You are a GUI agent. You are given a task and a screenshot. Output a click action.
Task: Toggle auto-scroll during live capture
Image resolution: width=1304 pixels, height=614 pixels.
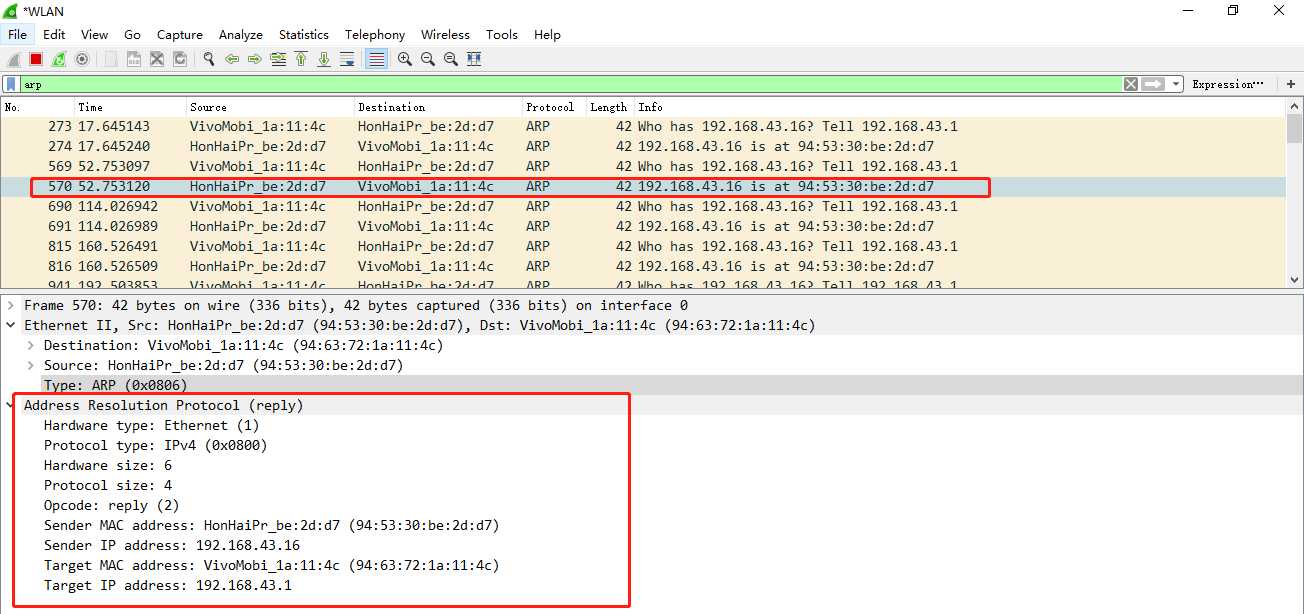click(347, 60)
